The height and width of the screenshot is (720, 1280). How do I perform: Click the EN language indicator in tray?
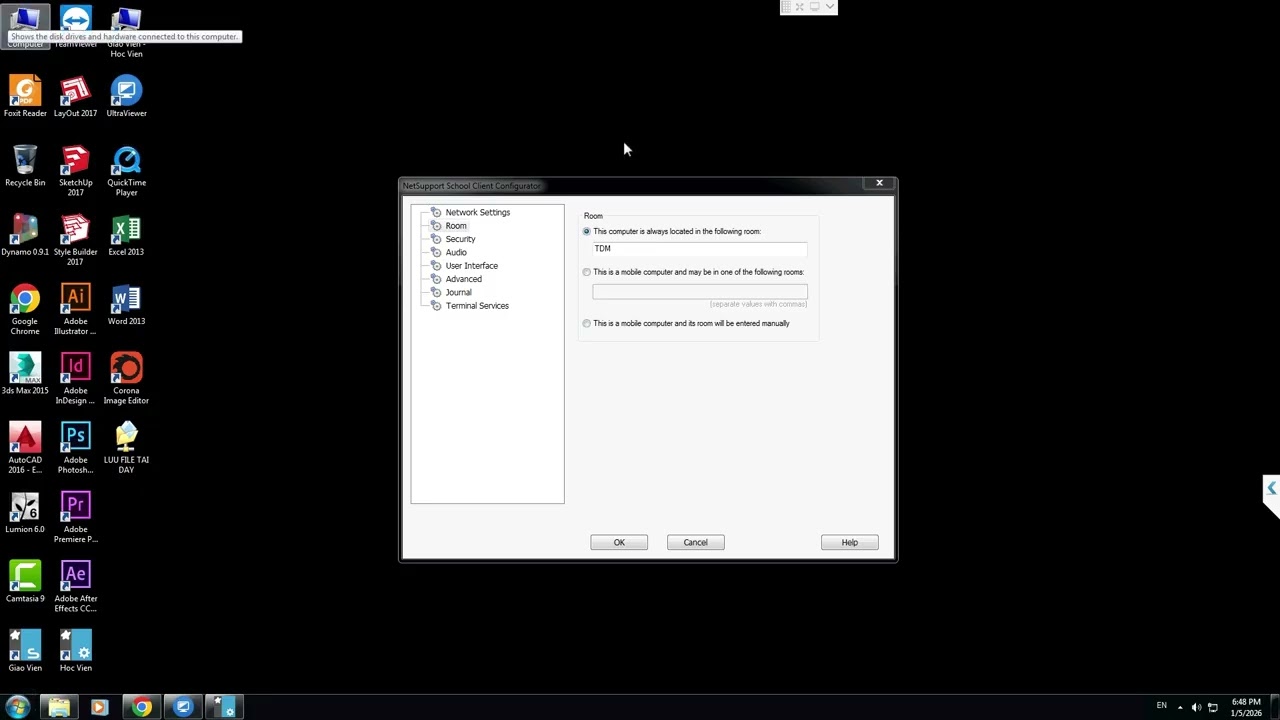click(x=1161, y=705)
